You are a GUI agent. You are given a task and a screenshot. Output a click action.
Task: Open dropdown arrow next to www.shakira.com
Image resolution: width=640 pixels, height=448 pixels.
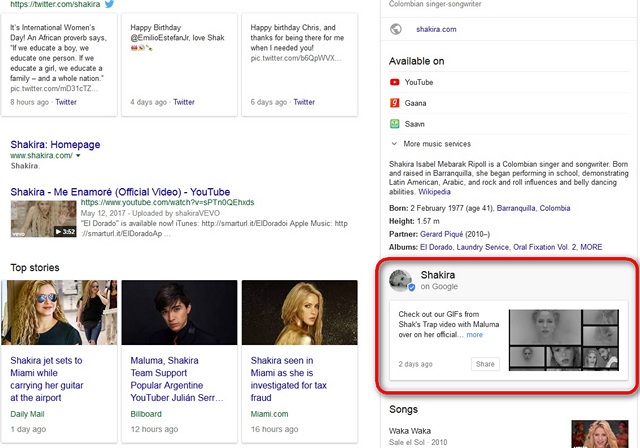click(78, 155)
